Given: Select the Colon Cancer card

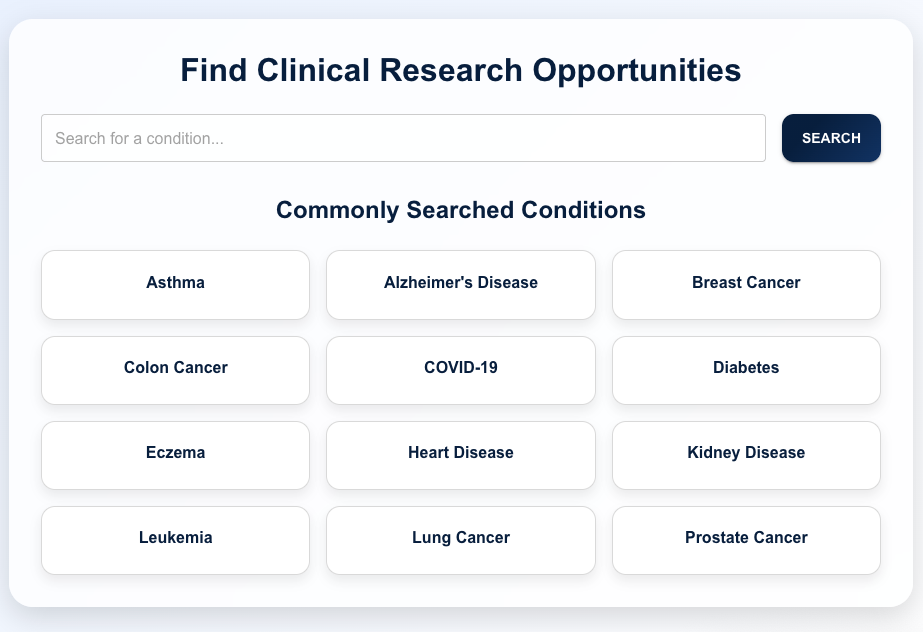Looking at the screenshot, I should (175, 369).
